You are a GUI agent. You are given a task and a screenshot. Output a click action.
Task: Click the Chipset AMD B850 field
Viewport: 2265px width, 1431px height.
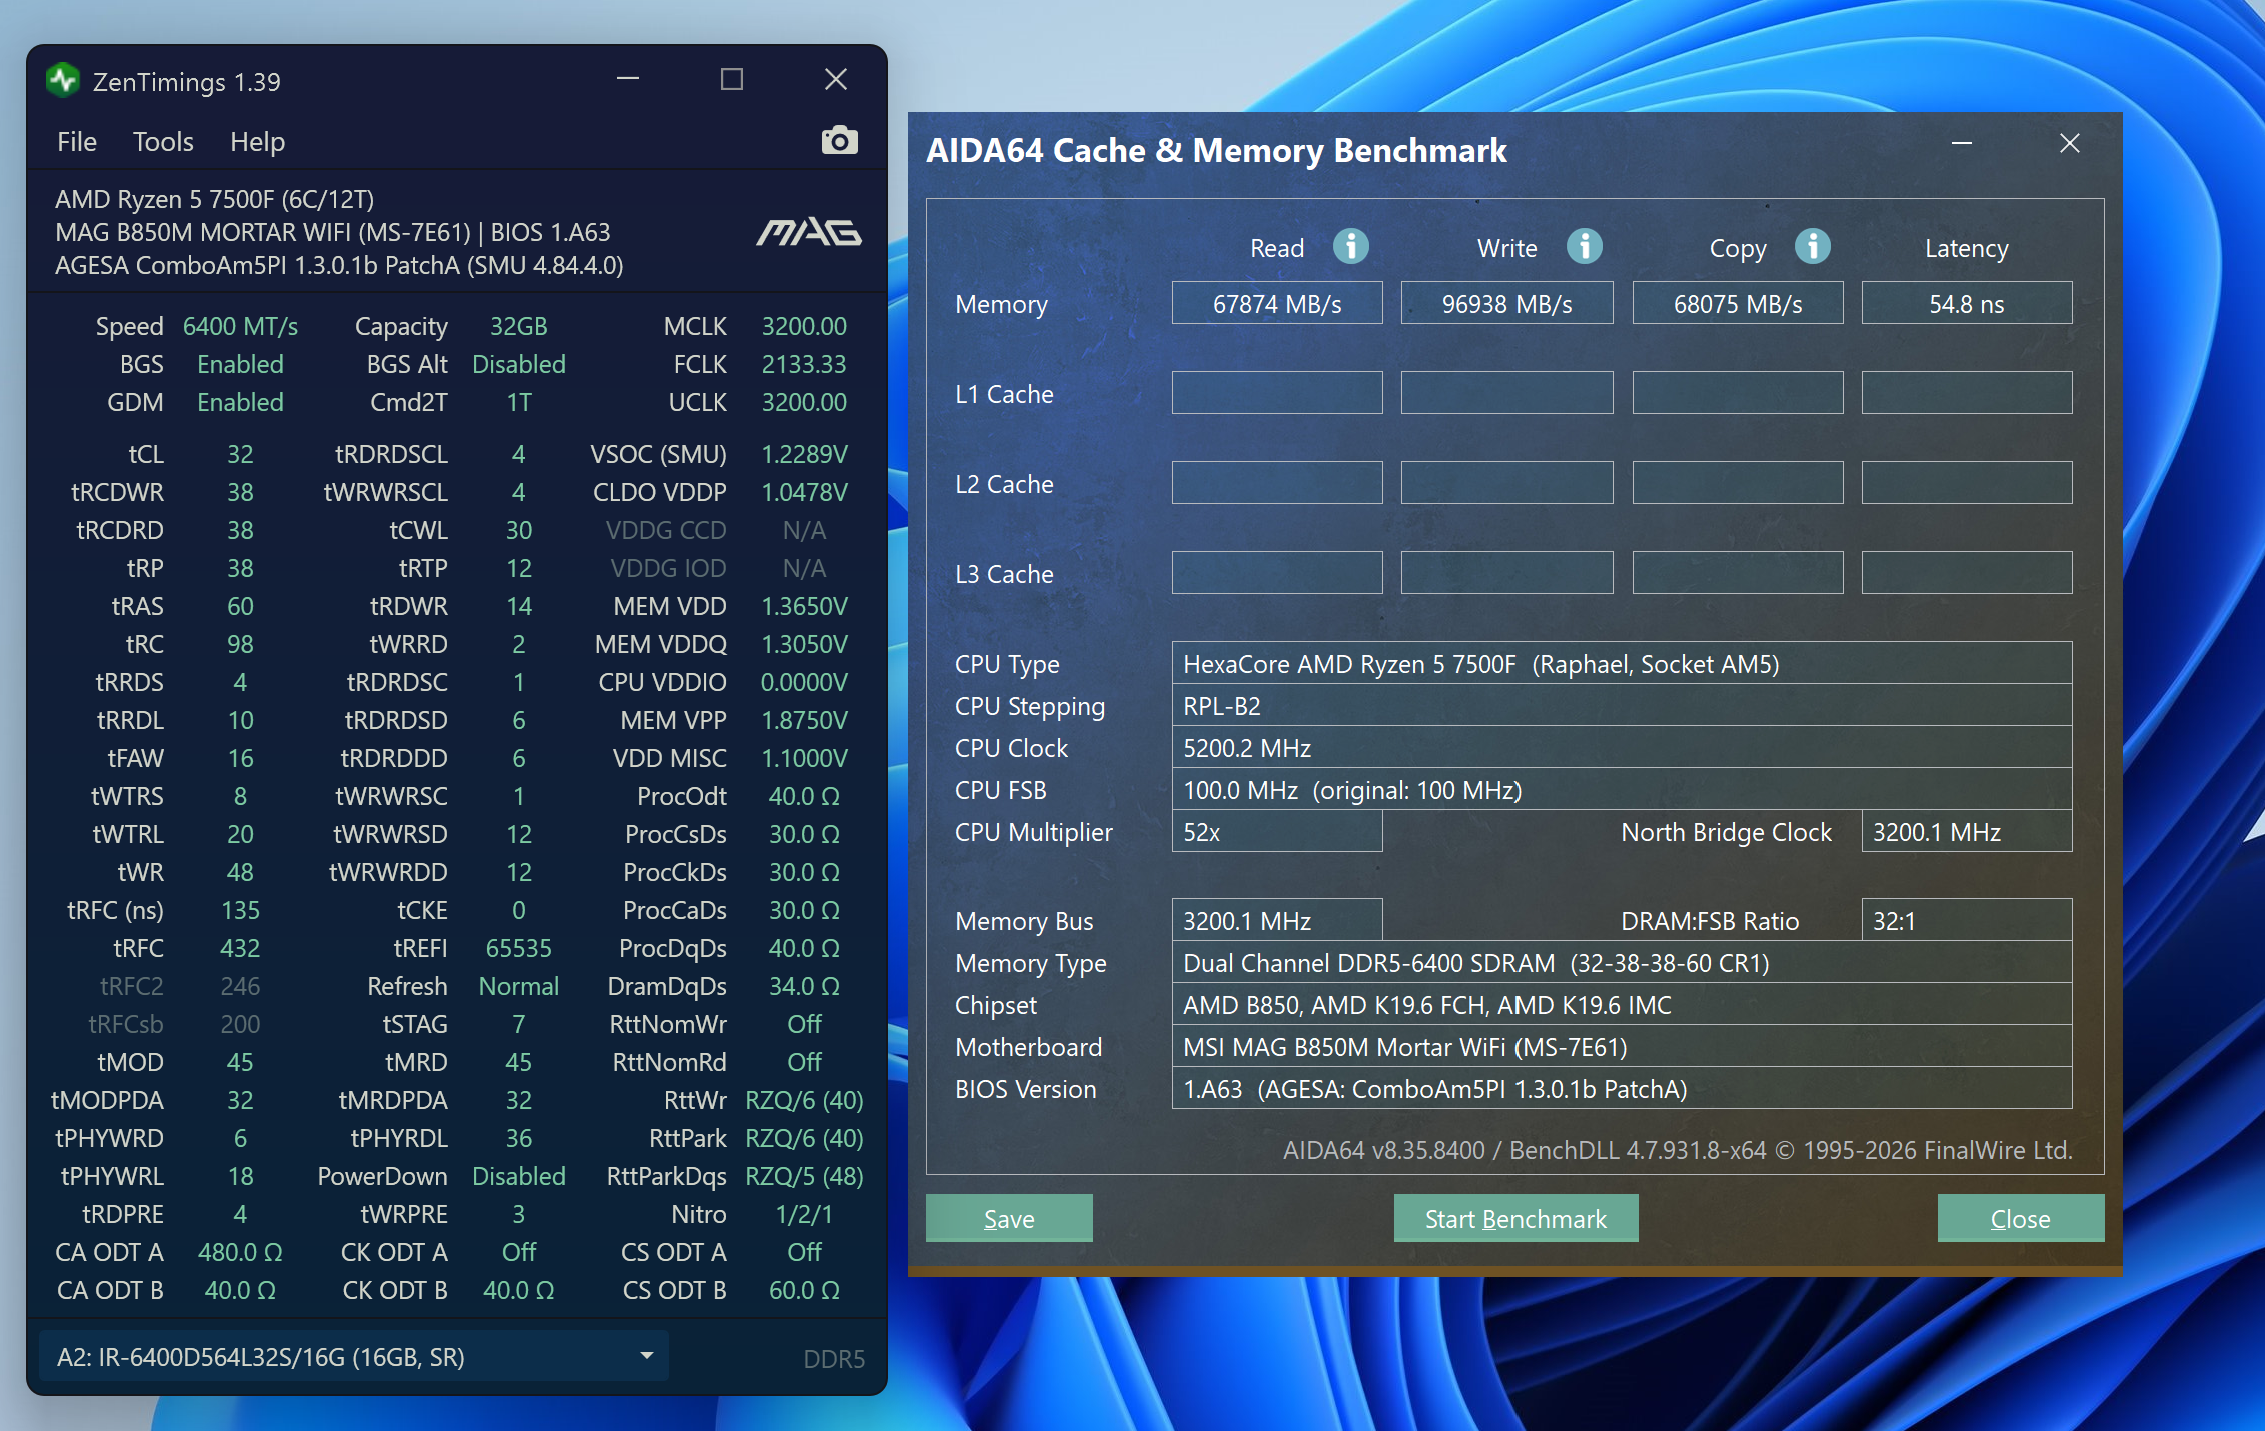pyautogui.click(x=1622, y=1005)
